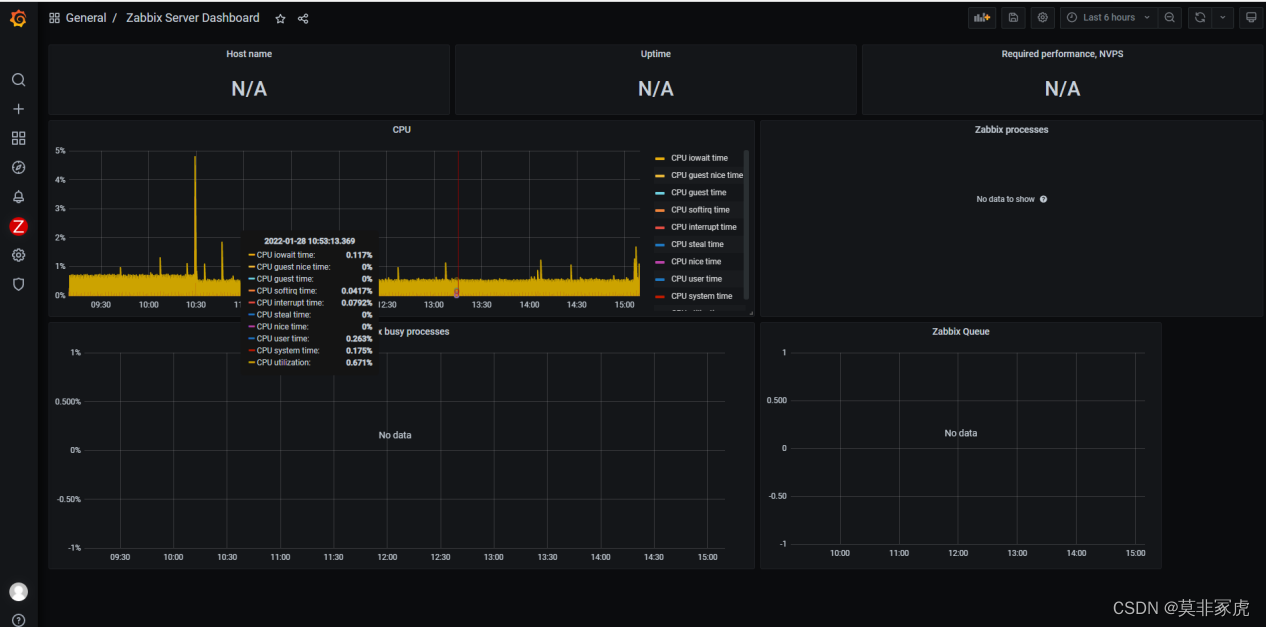Change color of CPU interrupt time swatch
Screen dimensions: 1266x627
pyautogui.click(x=659, y=227)
